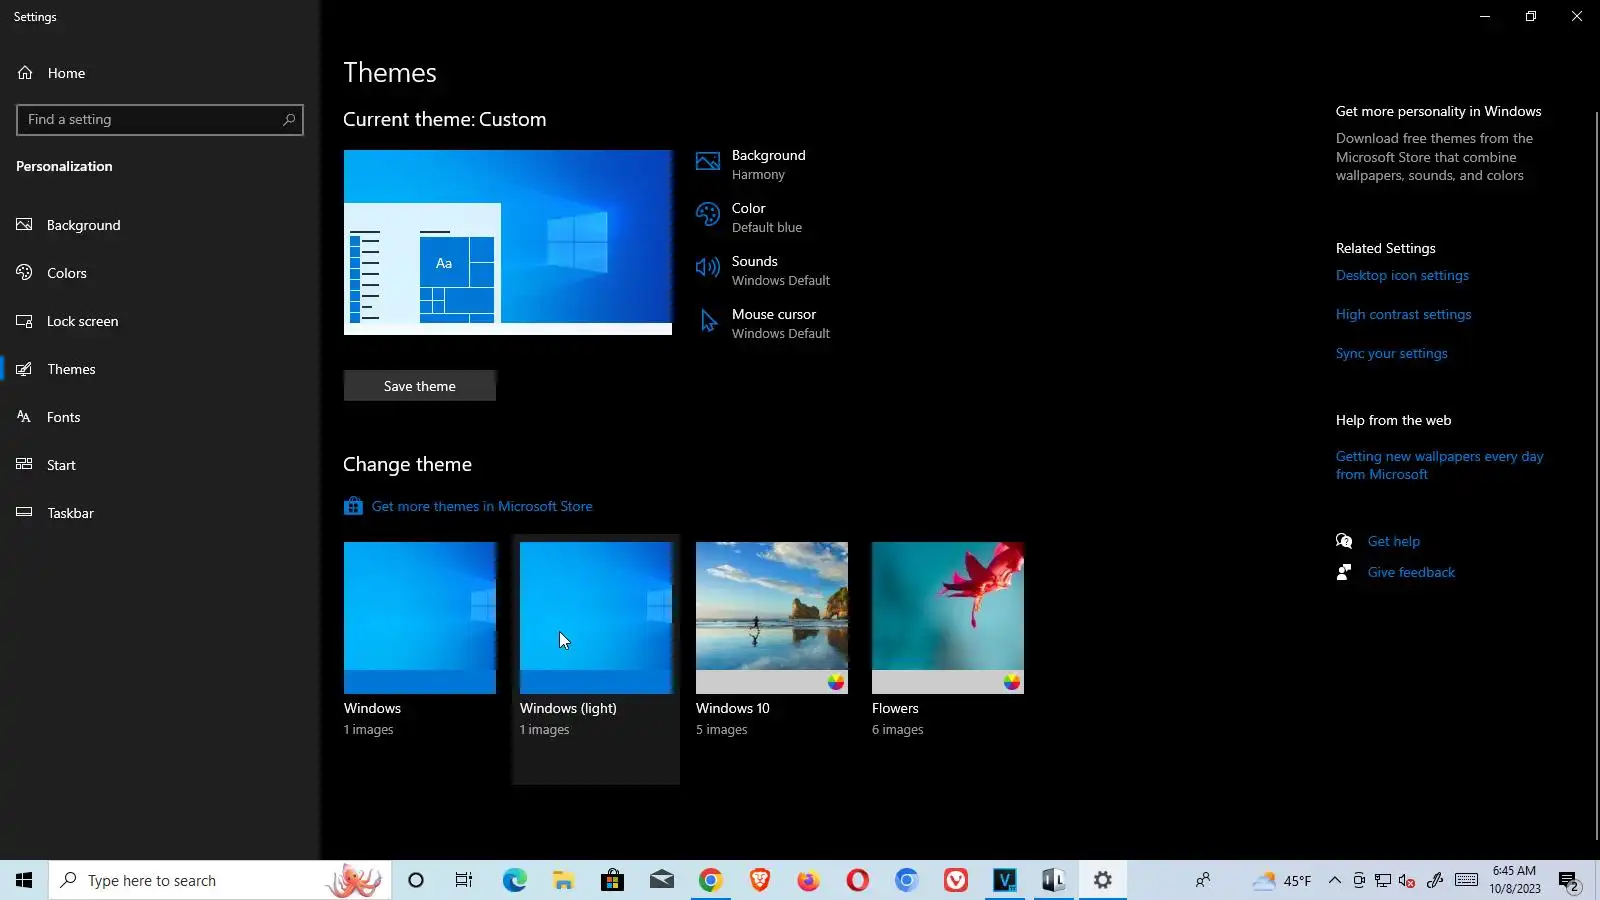Click the Microsoft Store bag icon beside themes link
This screenshot has height=900, width=1600.
(353, 506)
